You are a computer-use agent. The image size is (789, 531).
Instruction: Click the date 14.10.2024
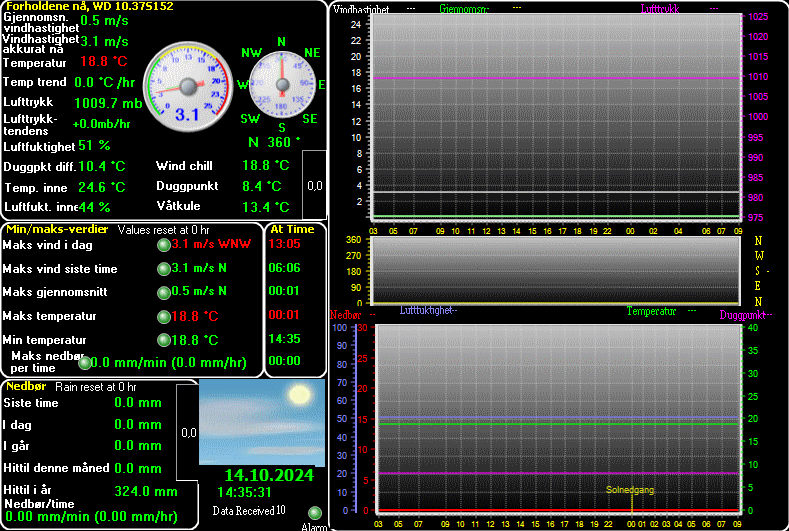269,475
